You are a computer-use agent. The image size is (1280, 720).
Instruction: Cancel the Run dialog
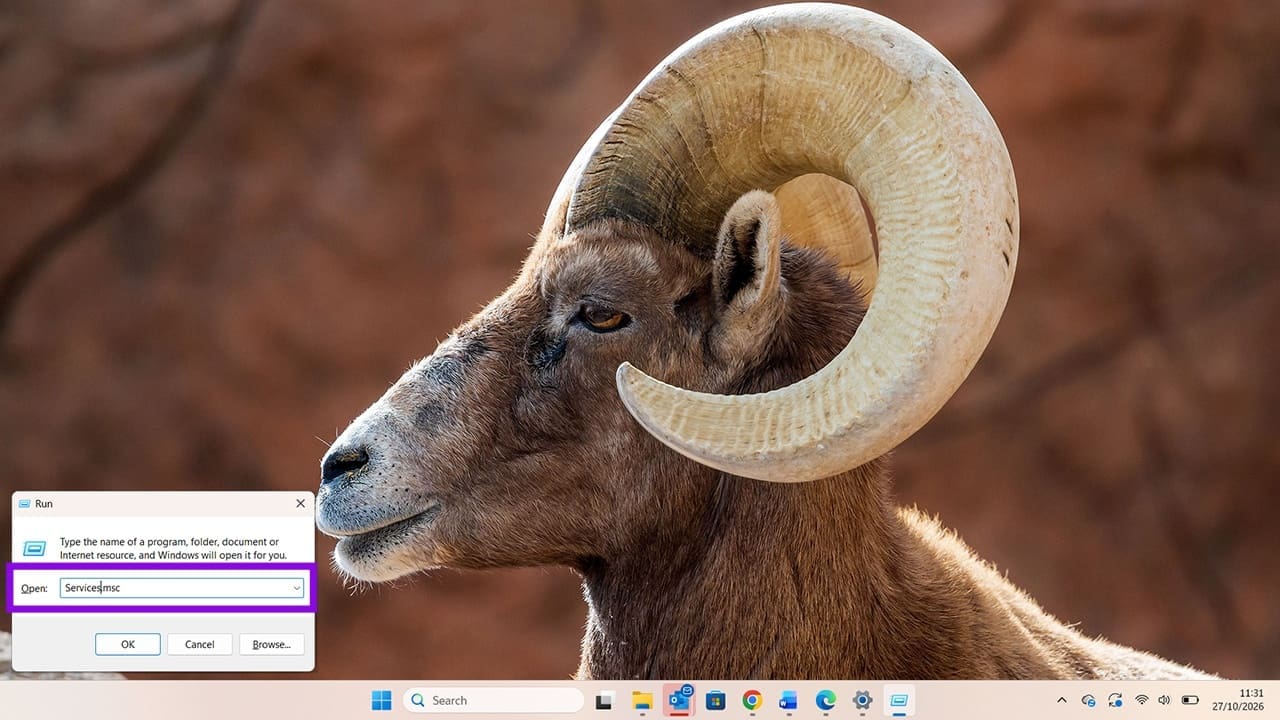pyautogui.click(x=200, y=644)
